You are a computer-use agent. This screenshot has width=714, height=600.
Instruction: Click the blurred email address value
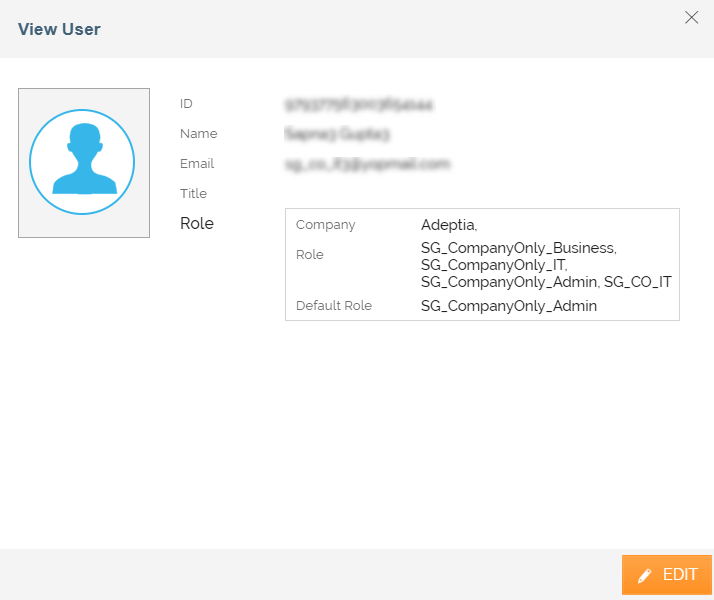click(x=367, y=164)
